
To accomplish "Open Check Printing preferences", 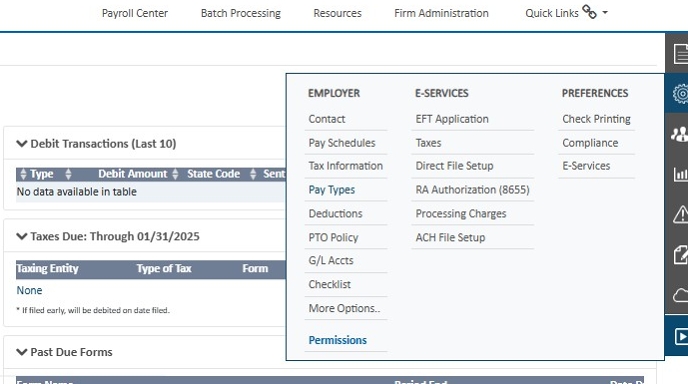I will [x=596, y=119].
